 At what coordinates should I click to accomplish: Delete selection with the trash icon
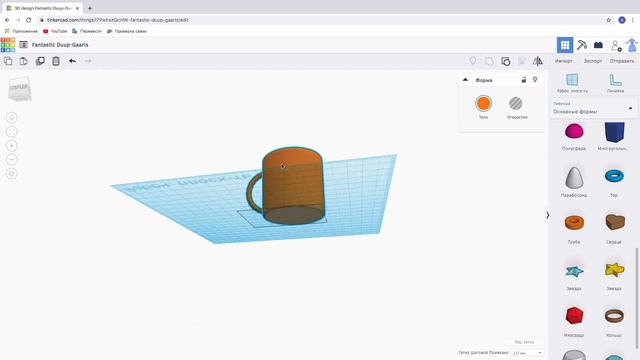tap(56, 61)
